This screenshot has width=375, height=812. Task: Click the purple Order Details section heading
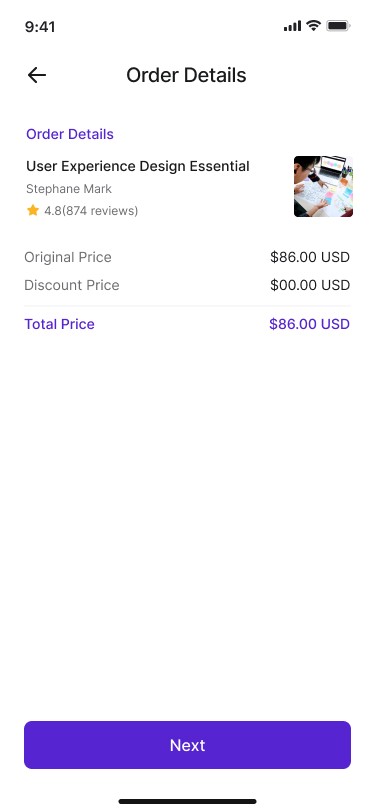70,134
